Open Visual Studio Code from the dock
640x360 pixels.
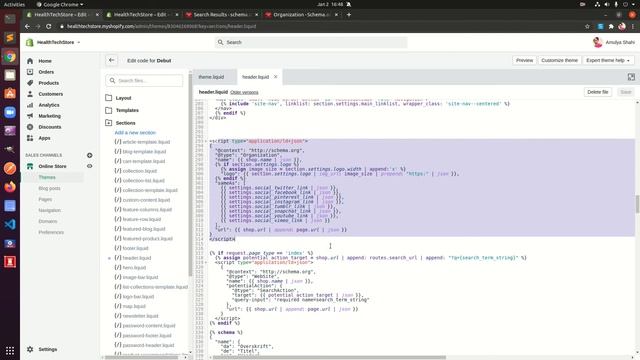coord(10,224)
